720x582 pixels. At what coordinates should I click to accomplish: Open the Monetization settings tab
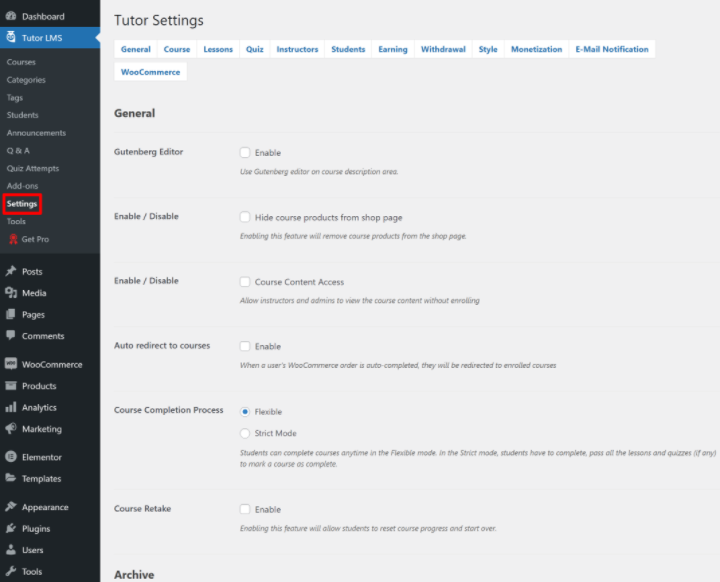pos(536,49)
